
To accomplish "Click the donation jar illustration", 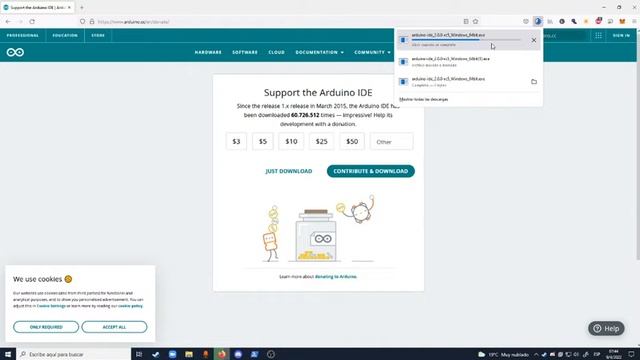I will [315, 236].
